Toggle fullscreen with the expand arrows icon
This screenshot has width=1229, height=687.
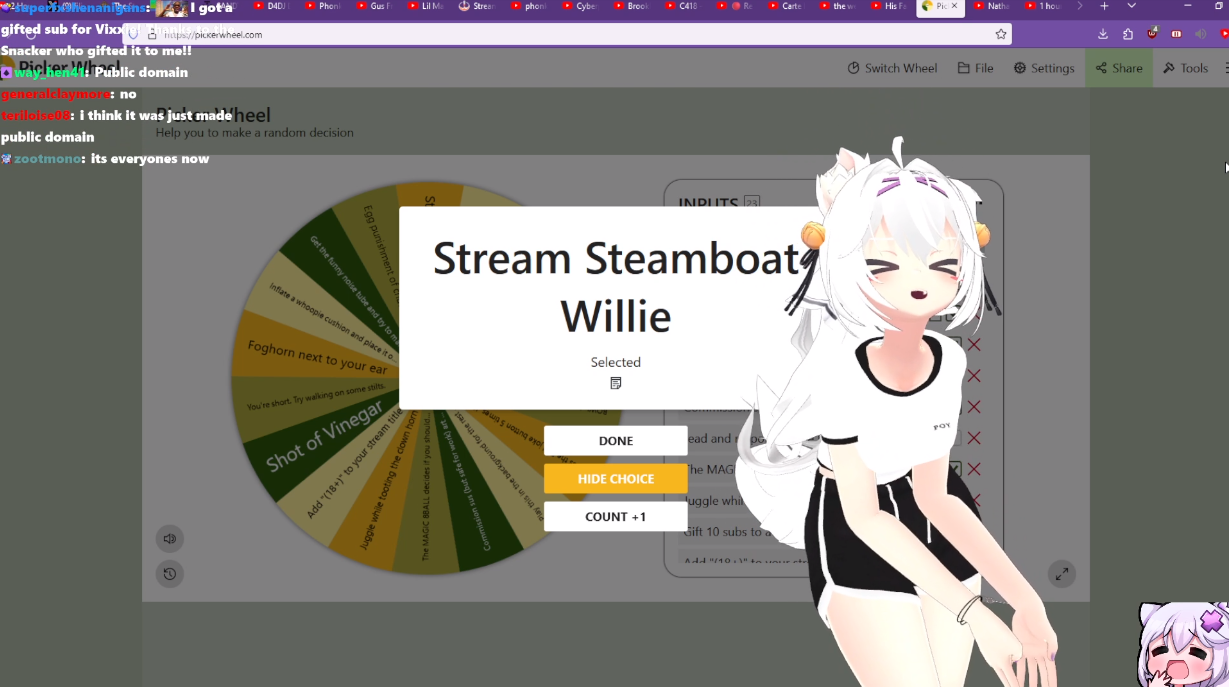point(1062,574)
